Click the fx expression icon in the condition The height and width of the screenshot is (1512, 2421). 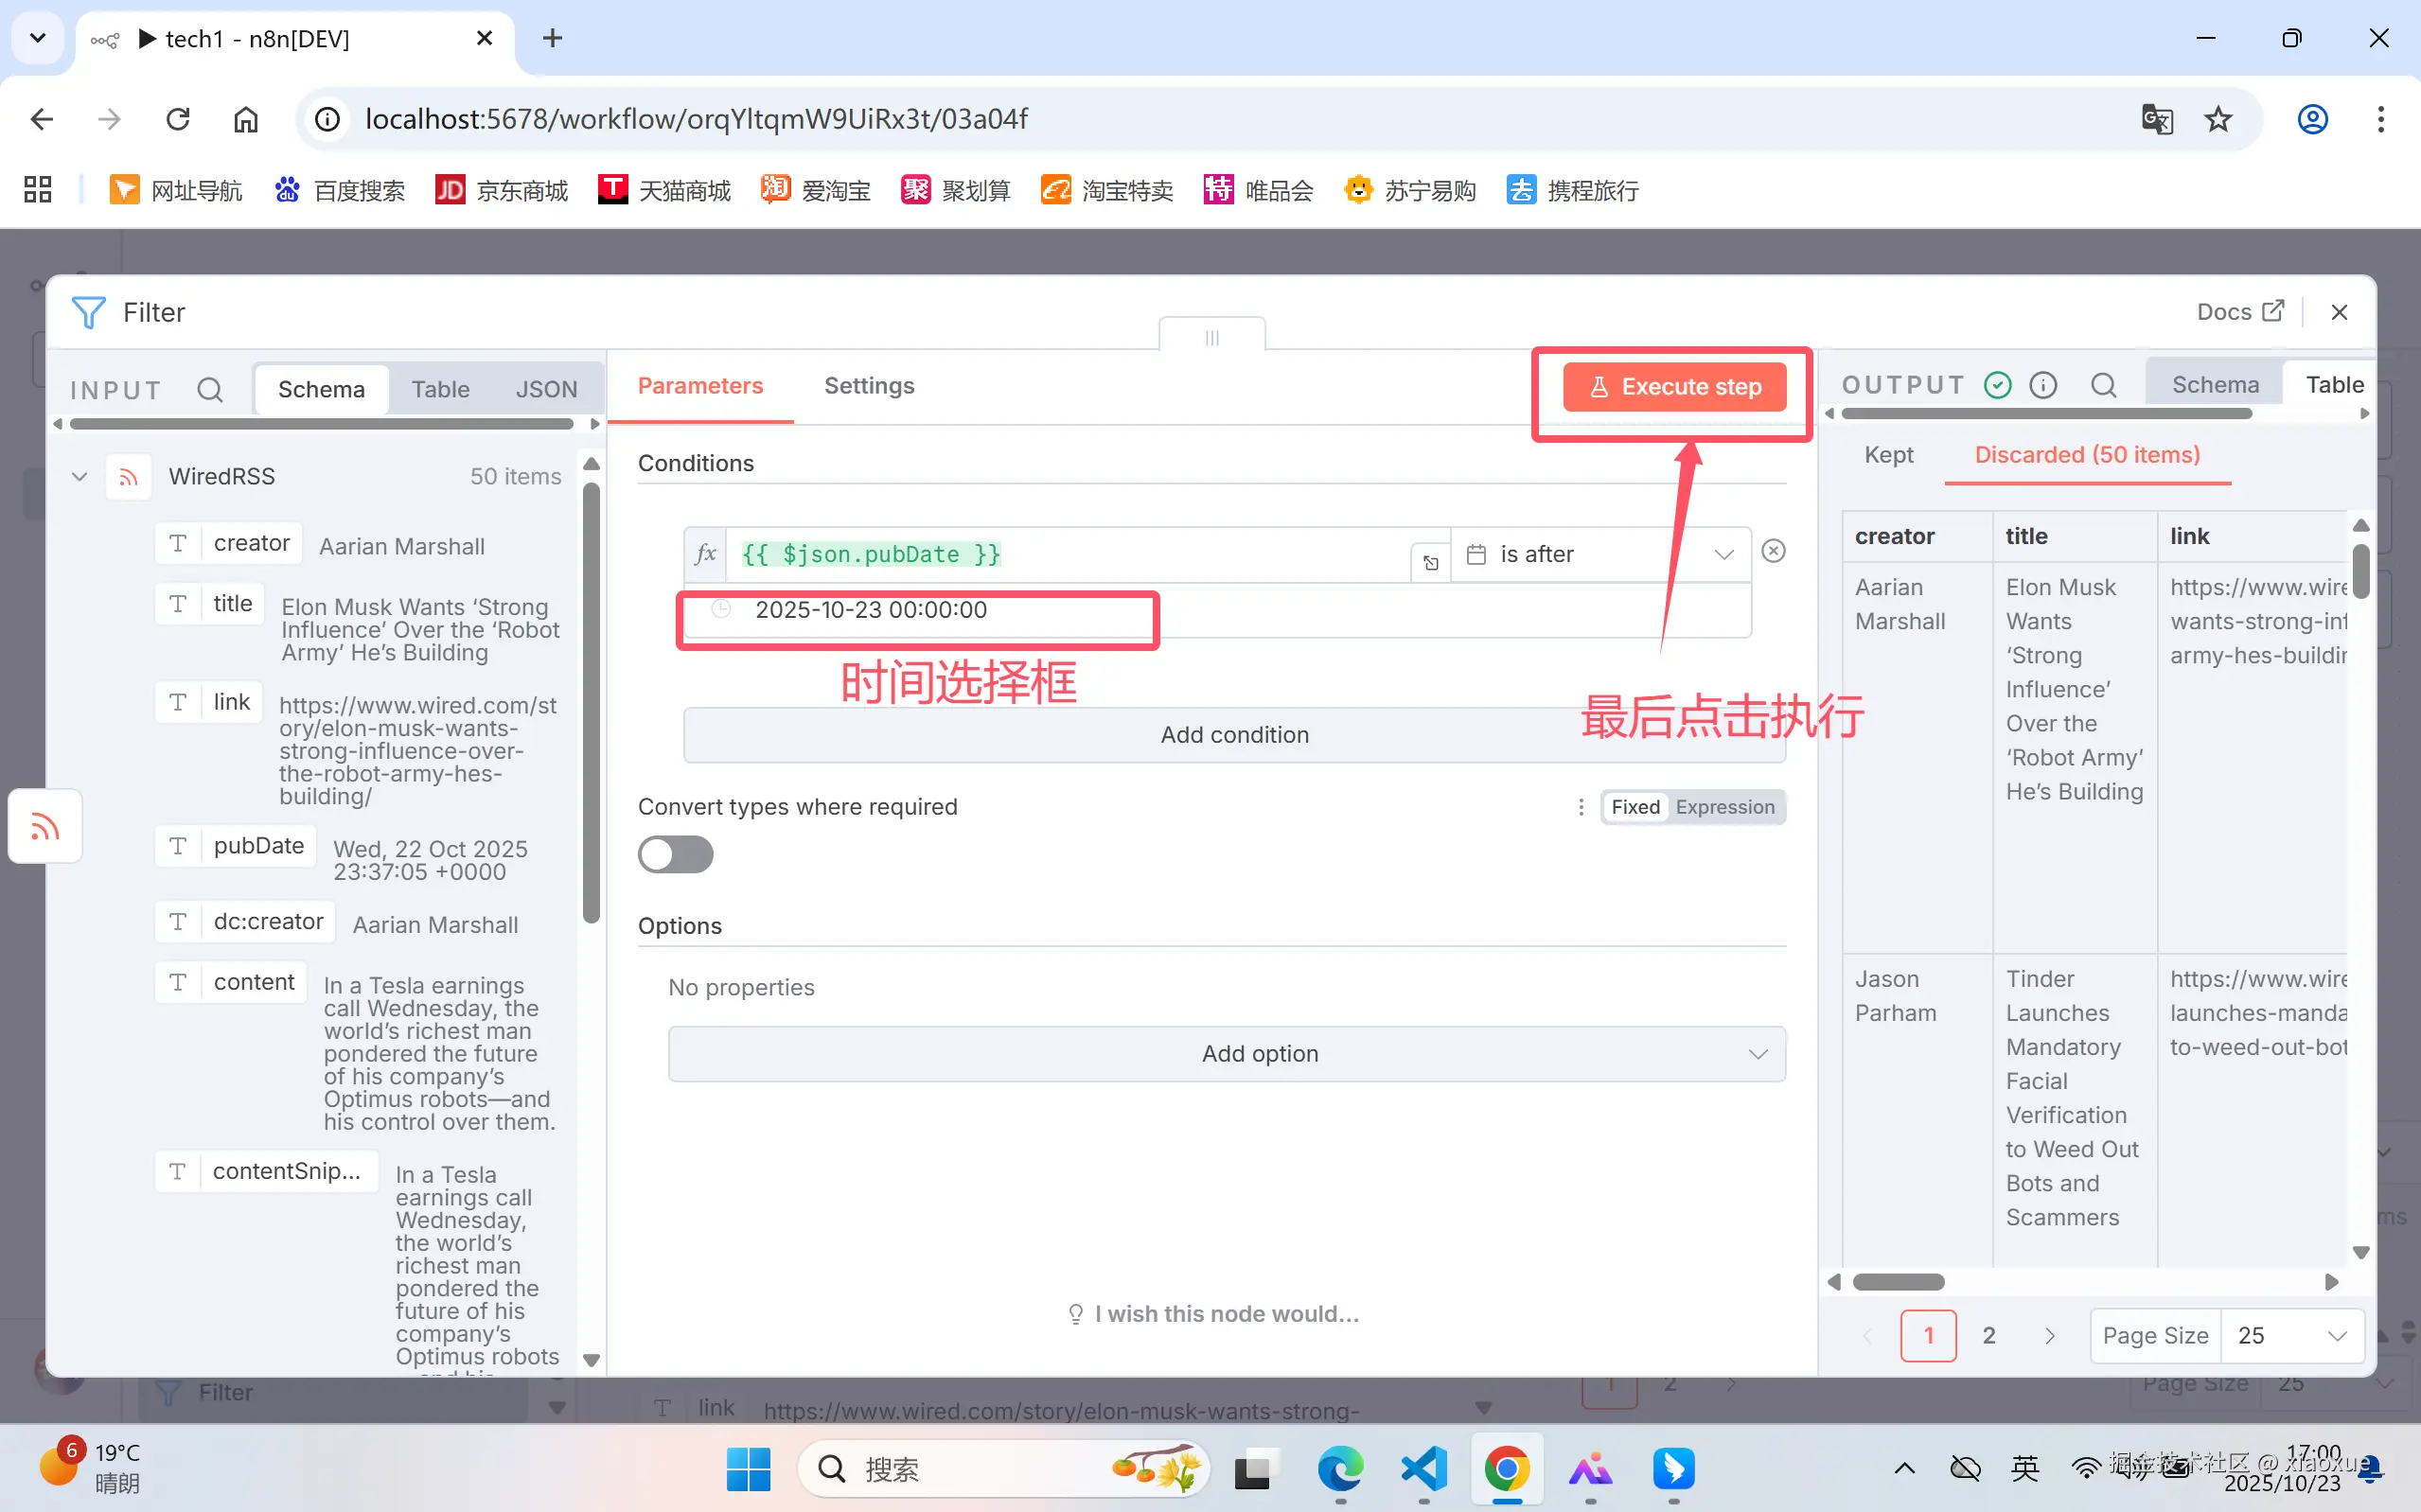pos(705,553)
